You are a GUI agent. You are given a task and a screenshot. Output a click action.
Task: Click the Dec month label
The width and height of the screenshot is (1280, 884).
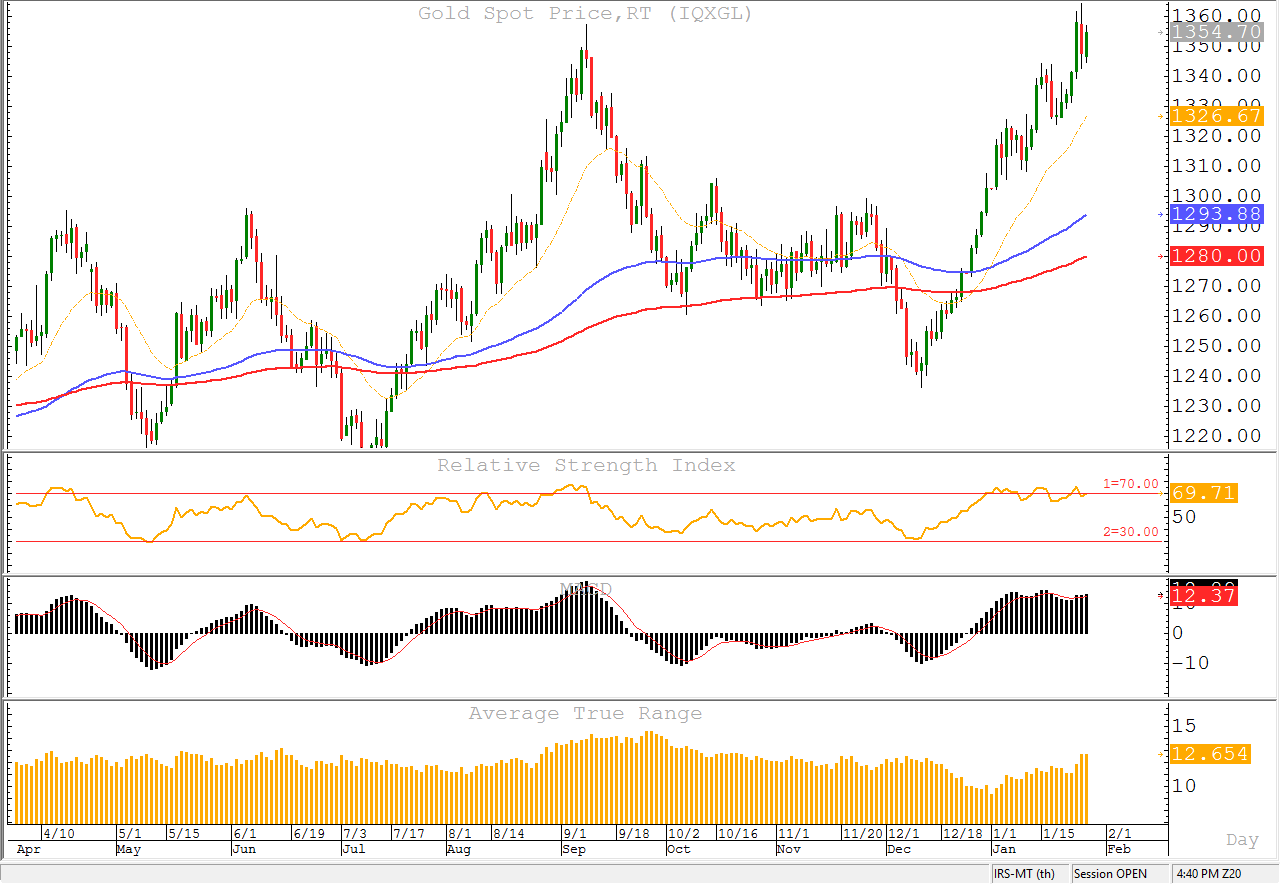(x=901, y=849)
